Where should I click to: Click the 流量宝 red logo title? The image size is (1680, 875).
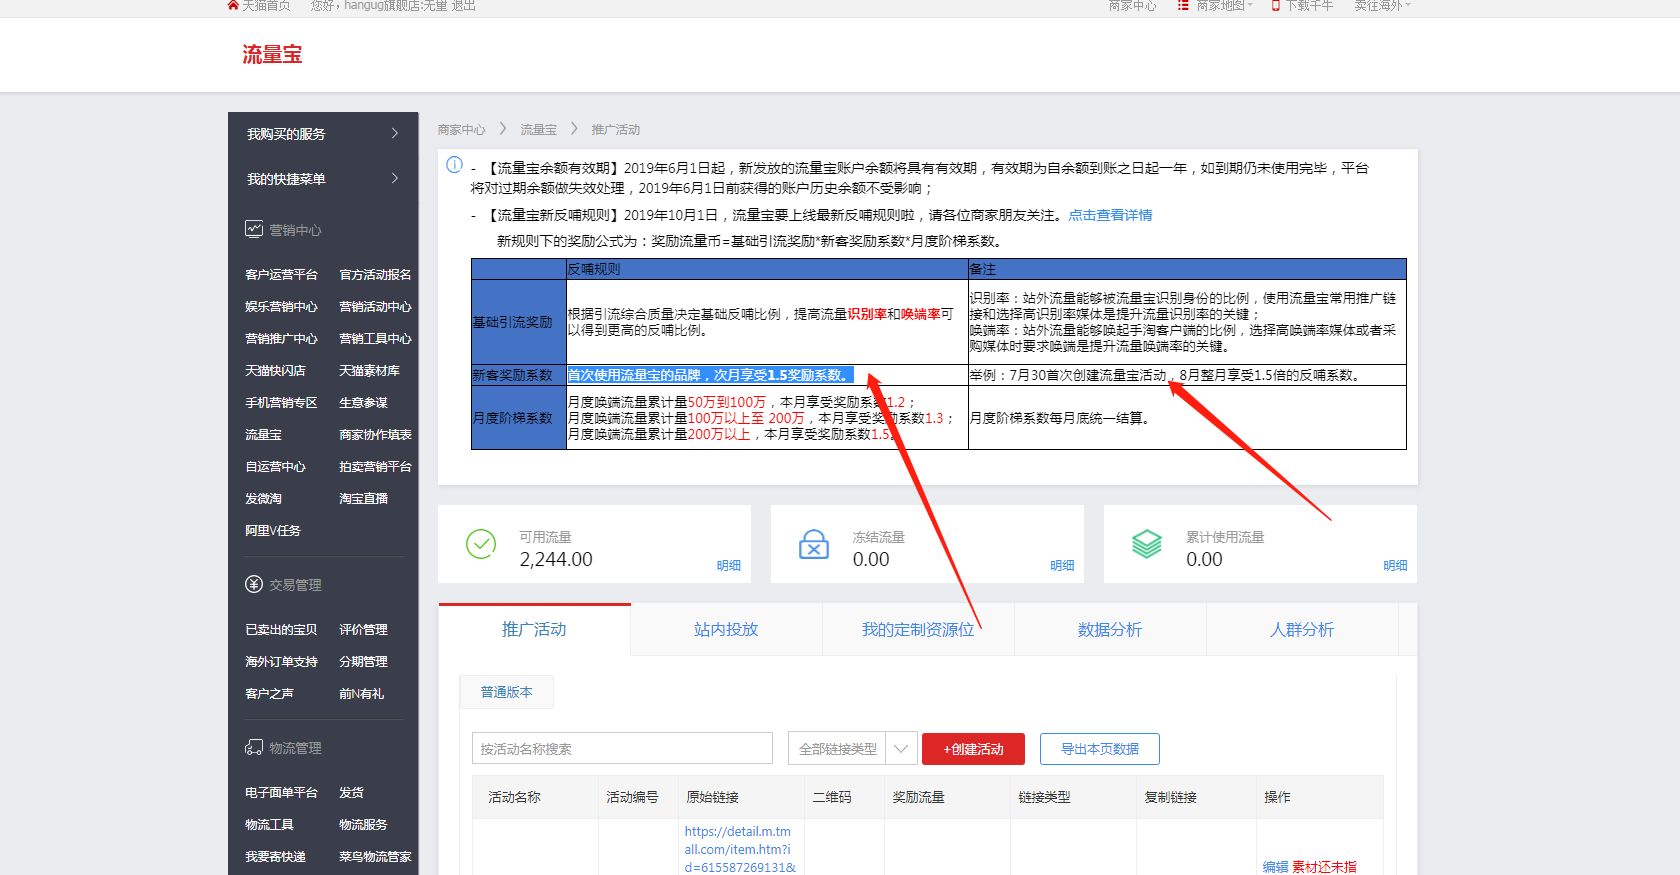tap(272, 54)
